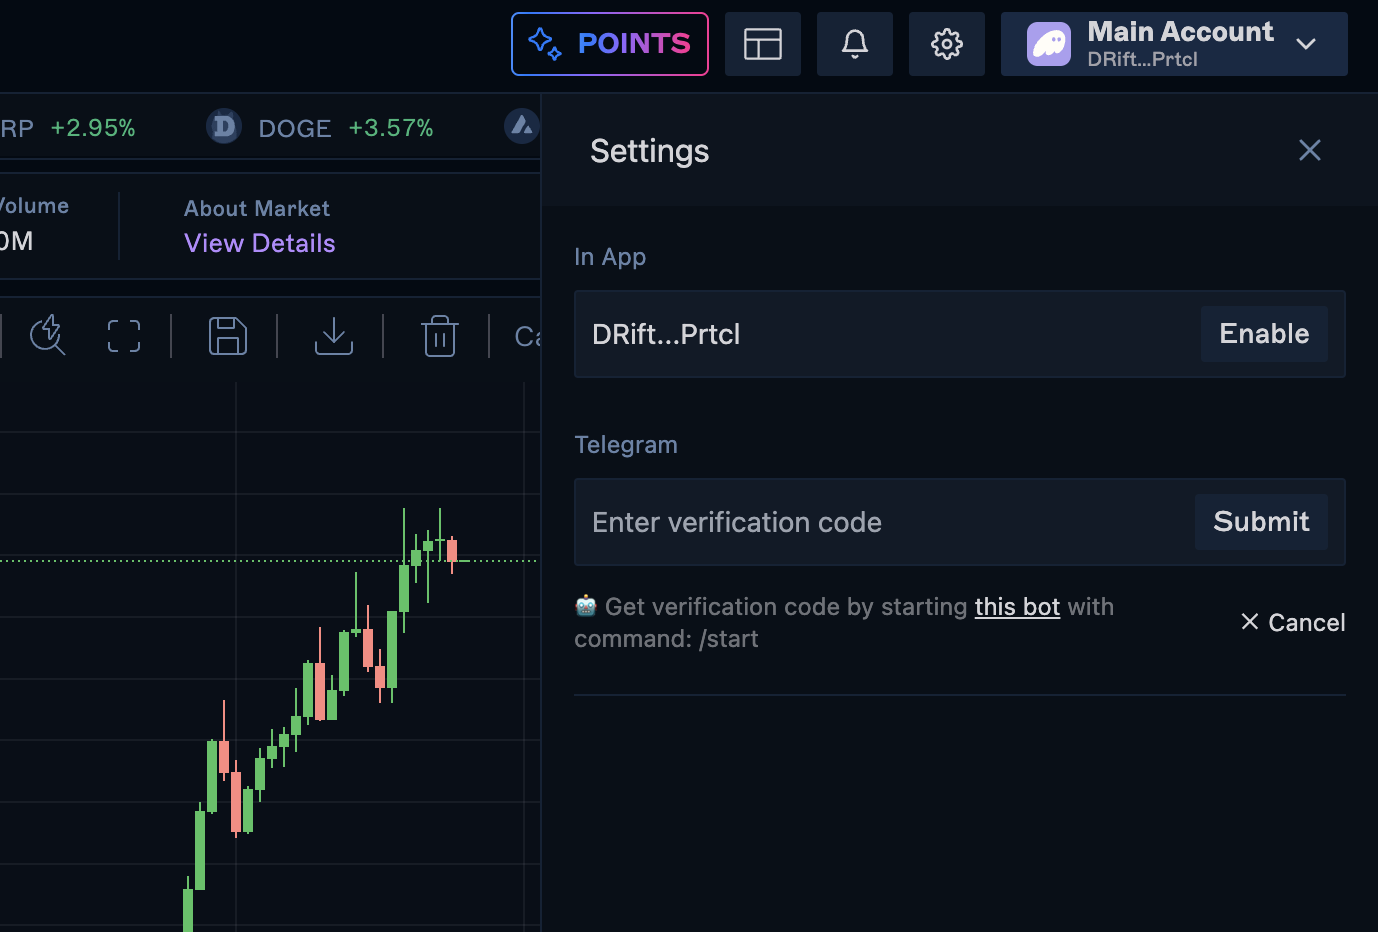Open notifications bell icon
The height and width of the screenshot is (932, 1378).
[854, 44]
